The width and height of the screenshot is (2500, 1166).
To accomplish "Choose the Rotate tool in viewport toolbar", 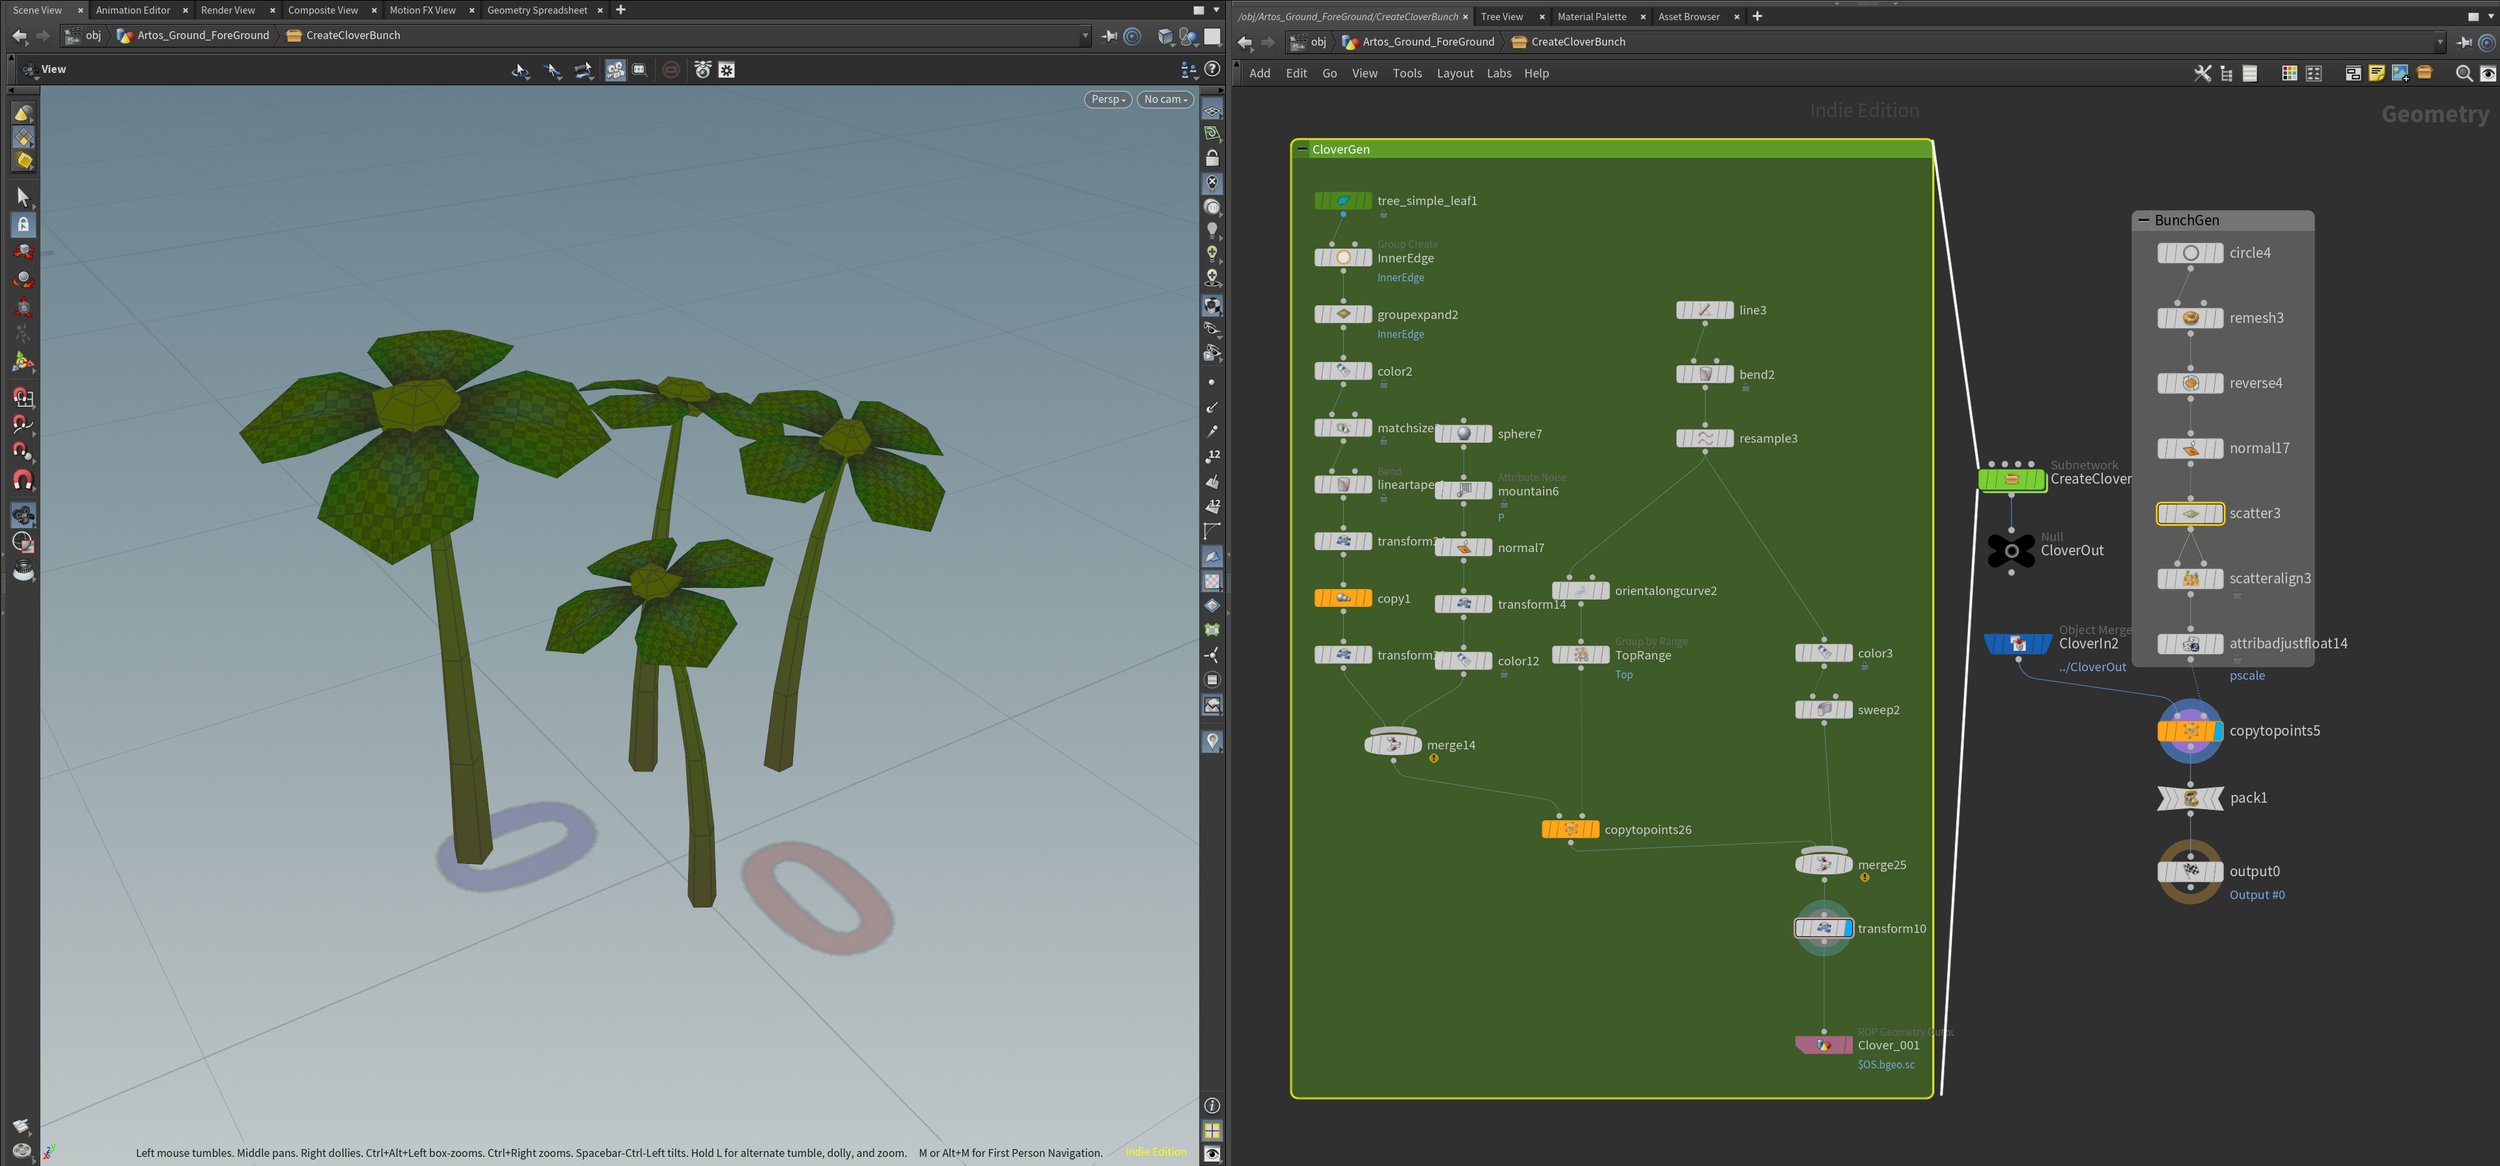I will [23, 280].
